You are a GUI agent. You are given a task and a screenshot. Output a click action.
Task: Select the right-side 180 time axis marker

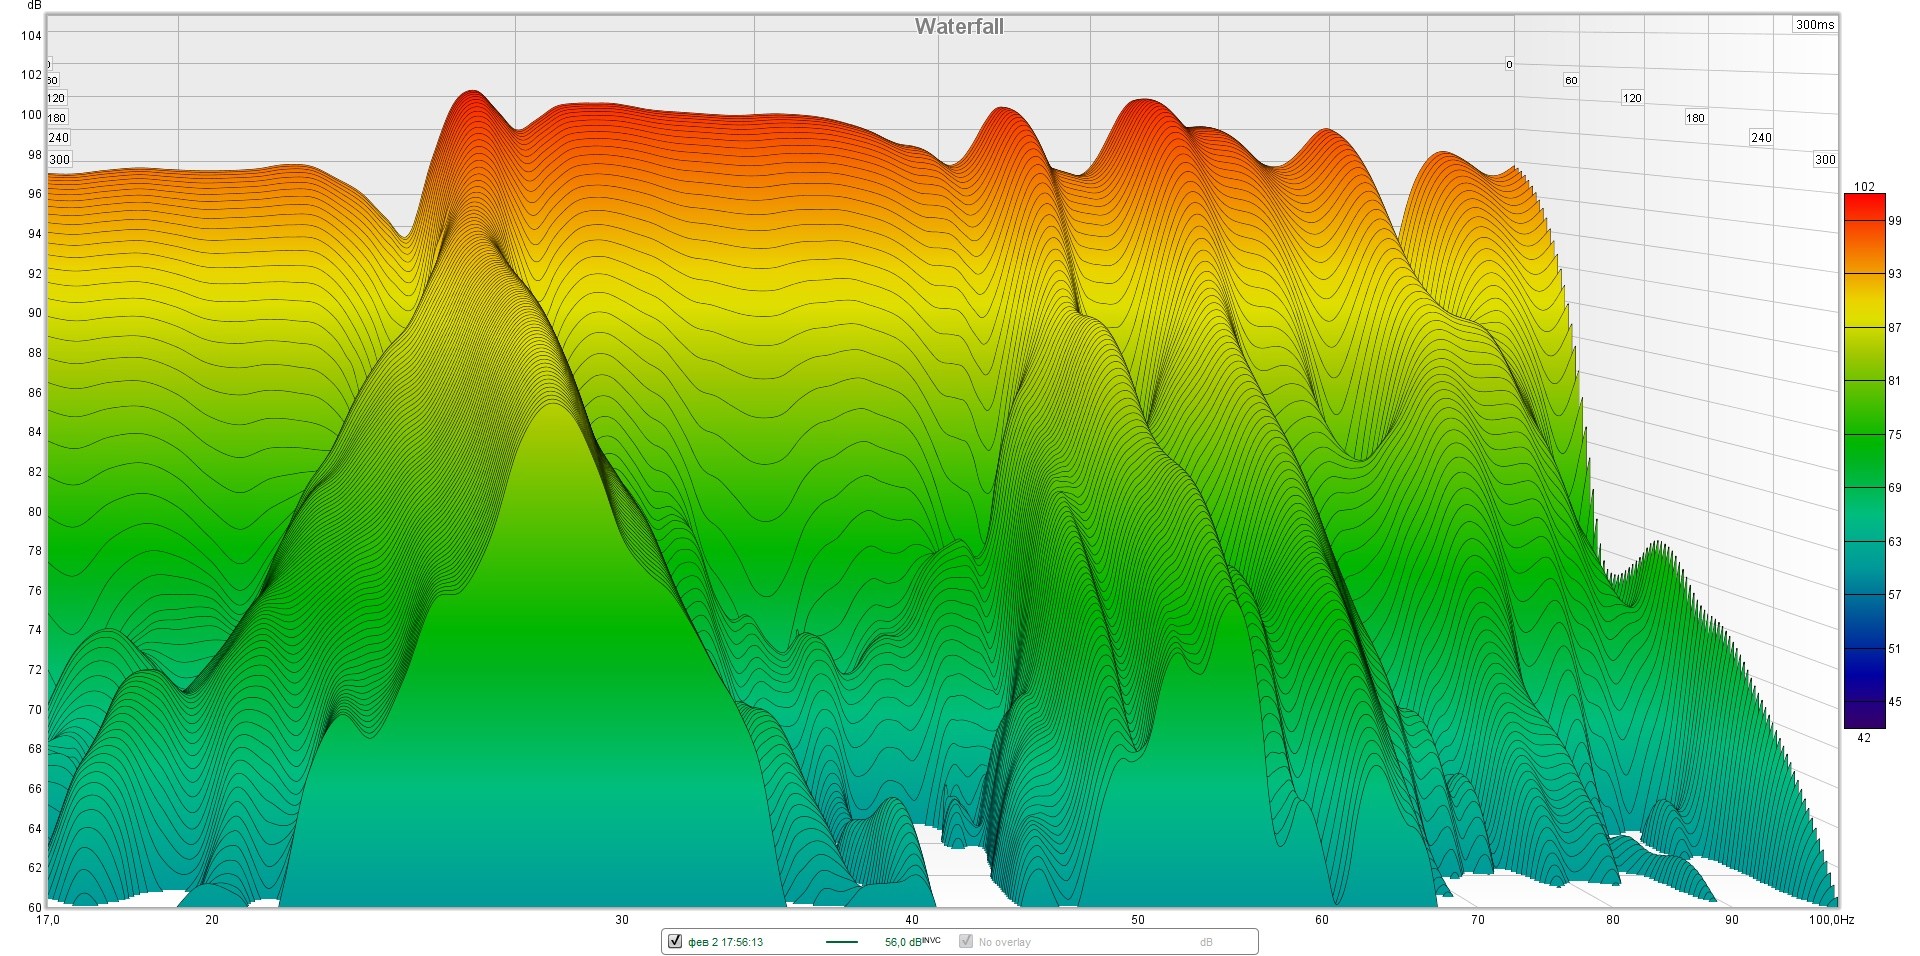(1695, 118)
